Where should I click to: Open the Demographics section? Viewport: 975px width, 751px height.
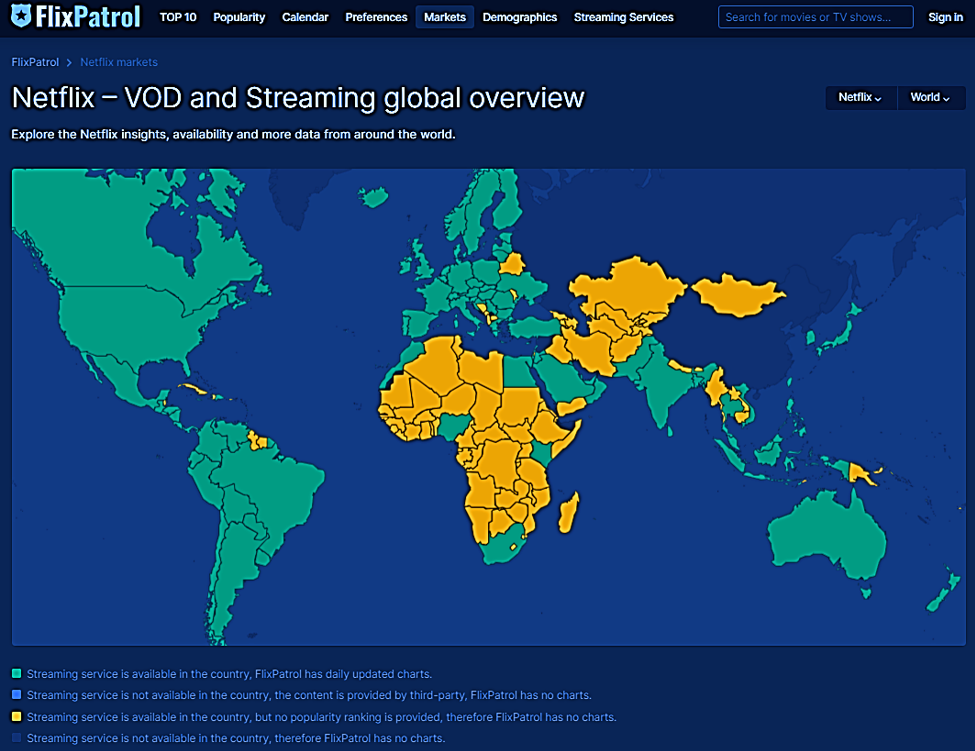coord(520,17)
